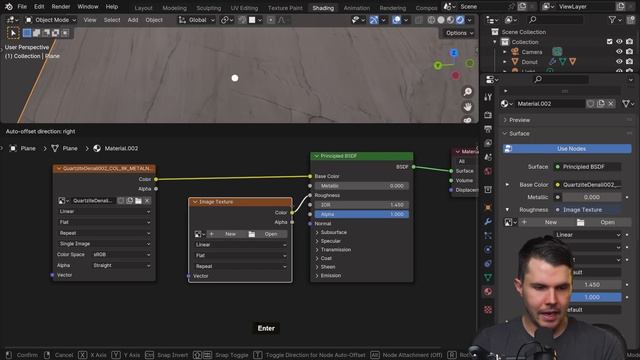Open the Object properties tab

[x=488, y=207]
